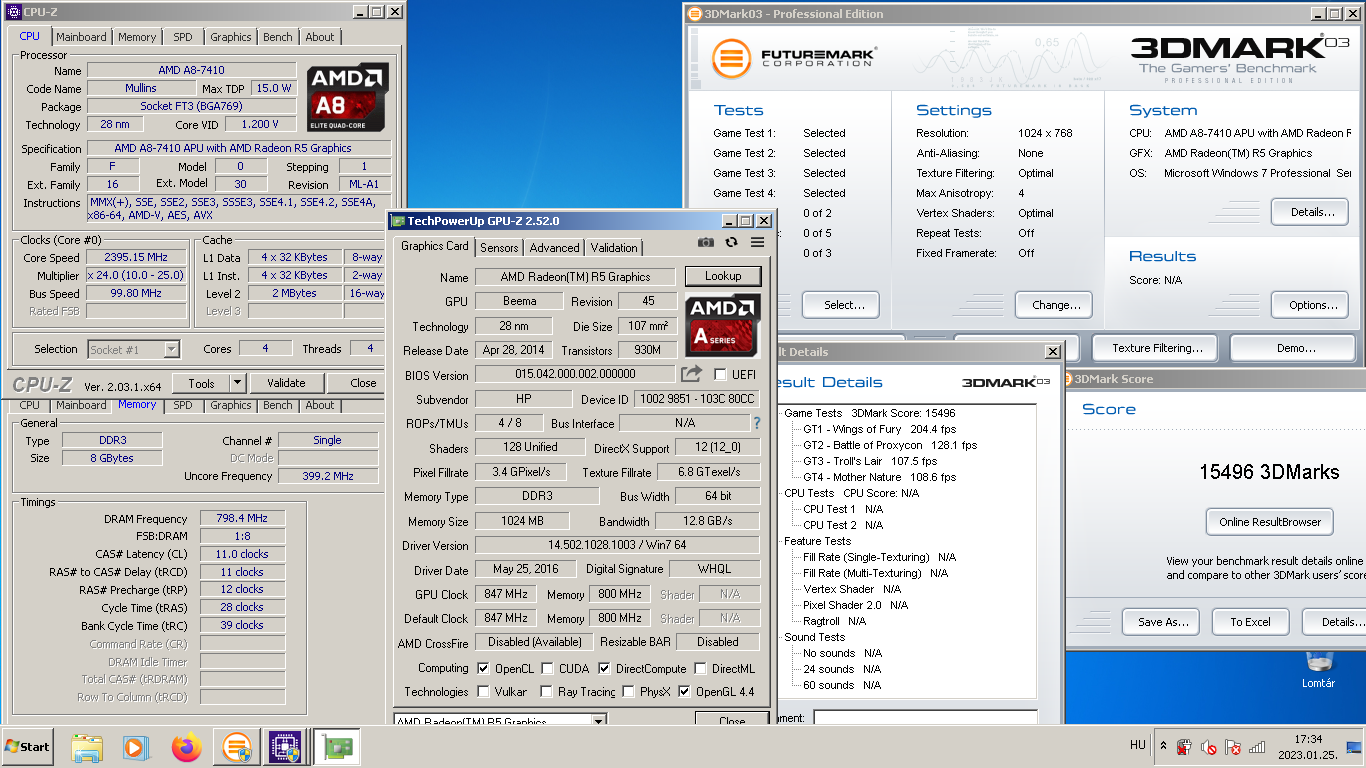Toggle the OpenCL checkbox
1366x768 pixels.
pyautogui.click(x=484, y=669)
